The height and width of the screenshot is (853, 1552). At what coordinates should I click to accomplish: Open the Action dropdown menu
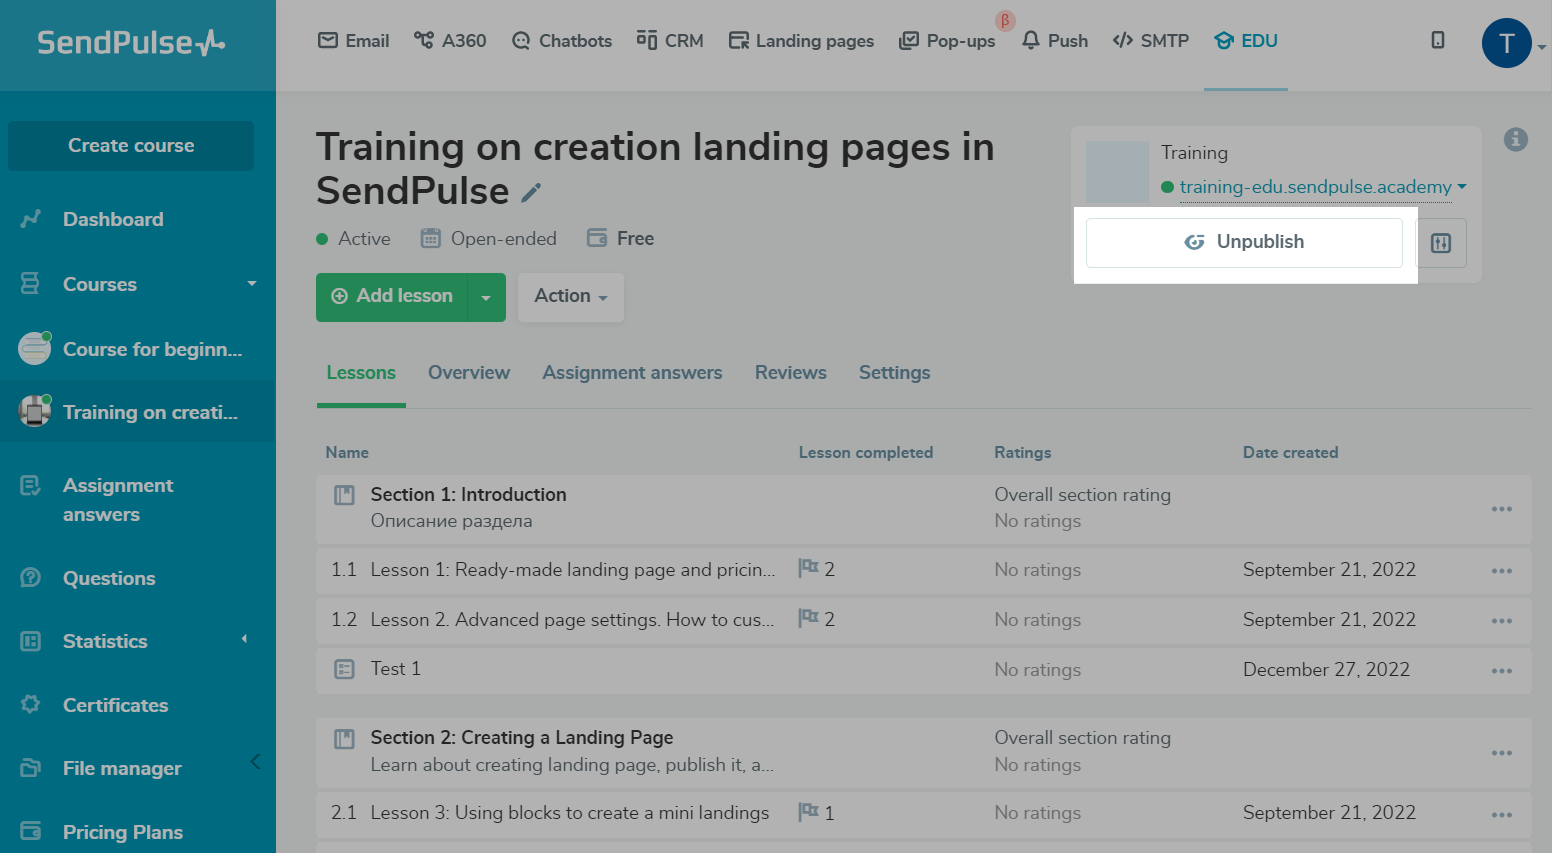(x=570, y=296)
